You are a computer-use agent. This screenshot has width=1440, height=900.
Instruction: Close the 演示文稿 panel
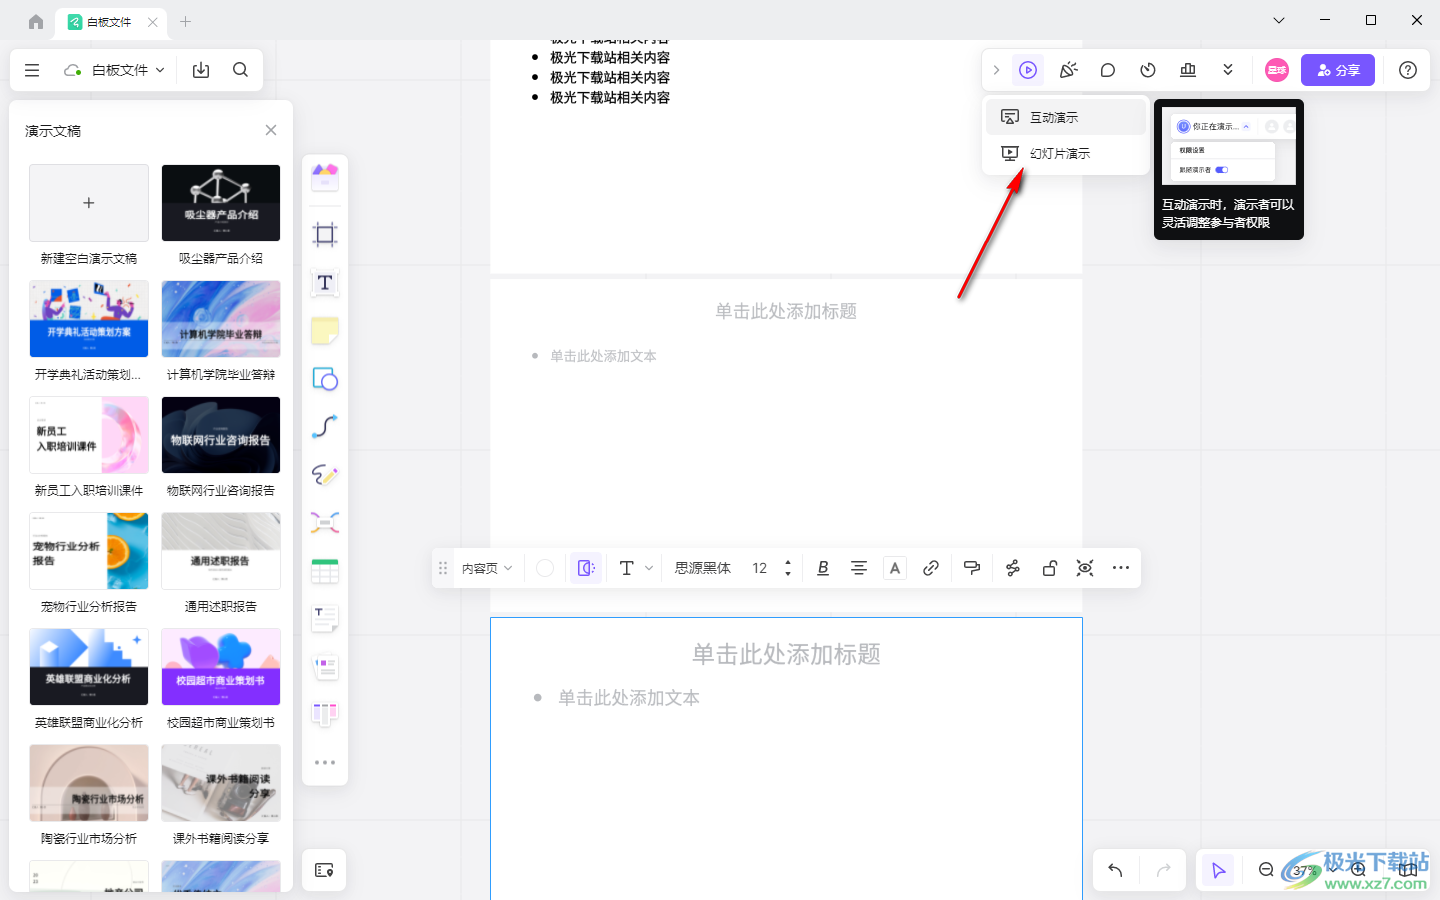(x=271, y=130)
